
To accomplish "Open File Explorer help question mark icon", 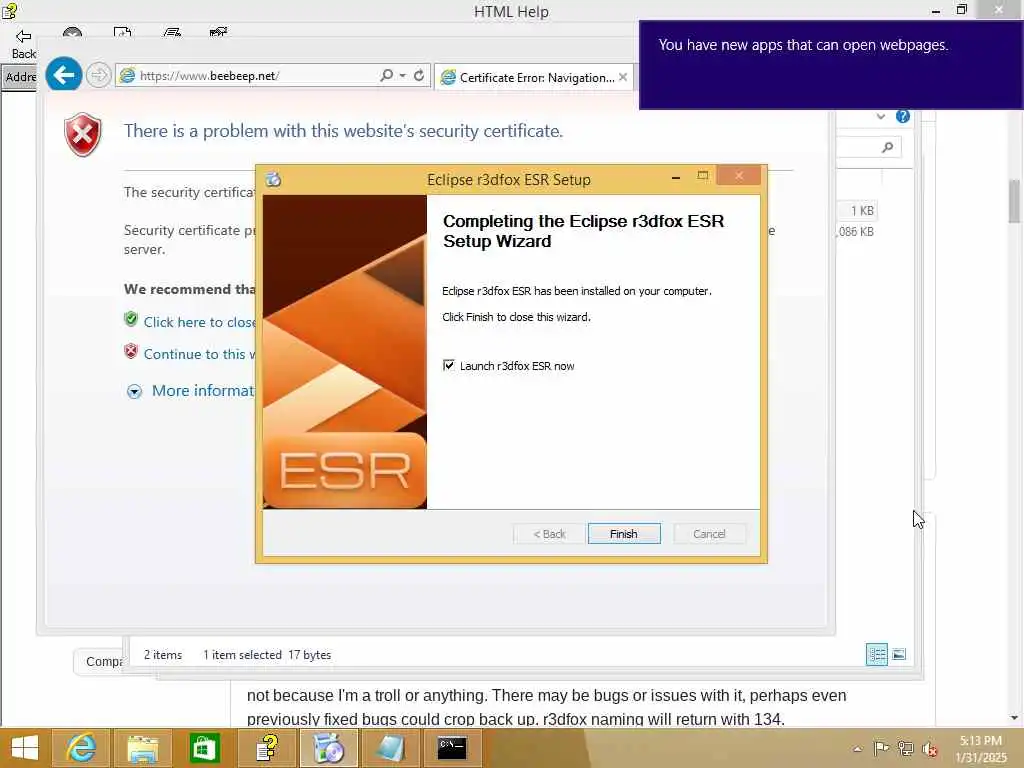I will coord(903,116).
